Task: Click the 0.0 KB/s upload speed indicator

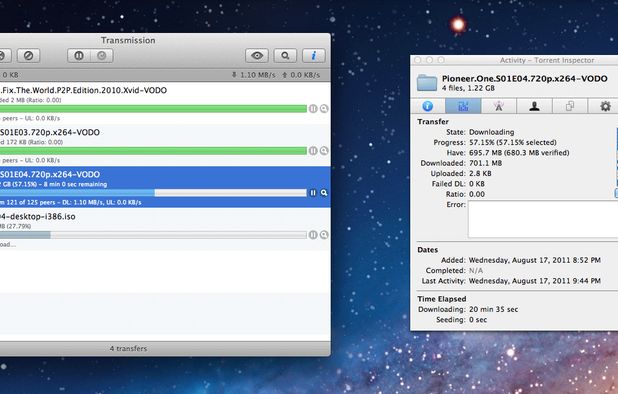Action: point(301,75)
